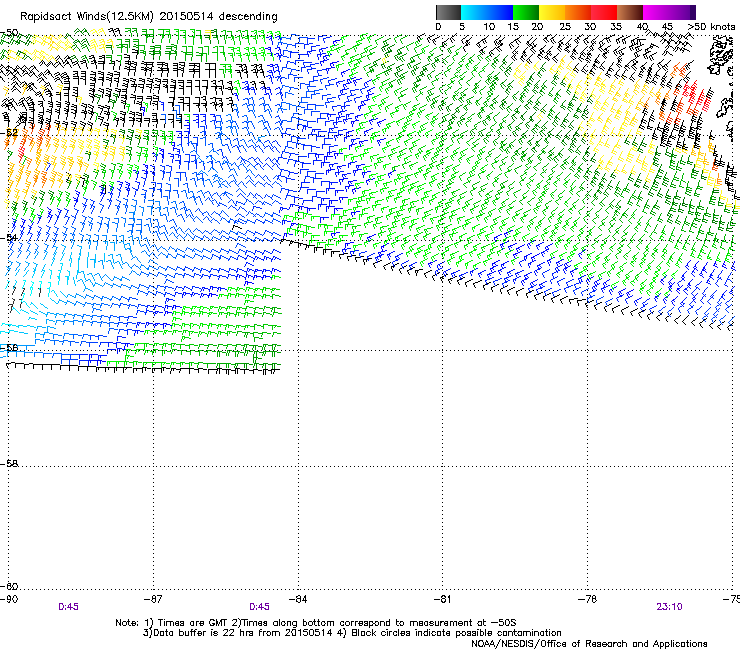Click the "Rapidscat Winds(12.5KM) 20150514 descending" title
Screen dimensions: 740x650
(x=149, y=17)
